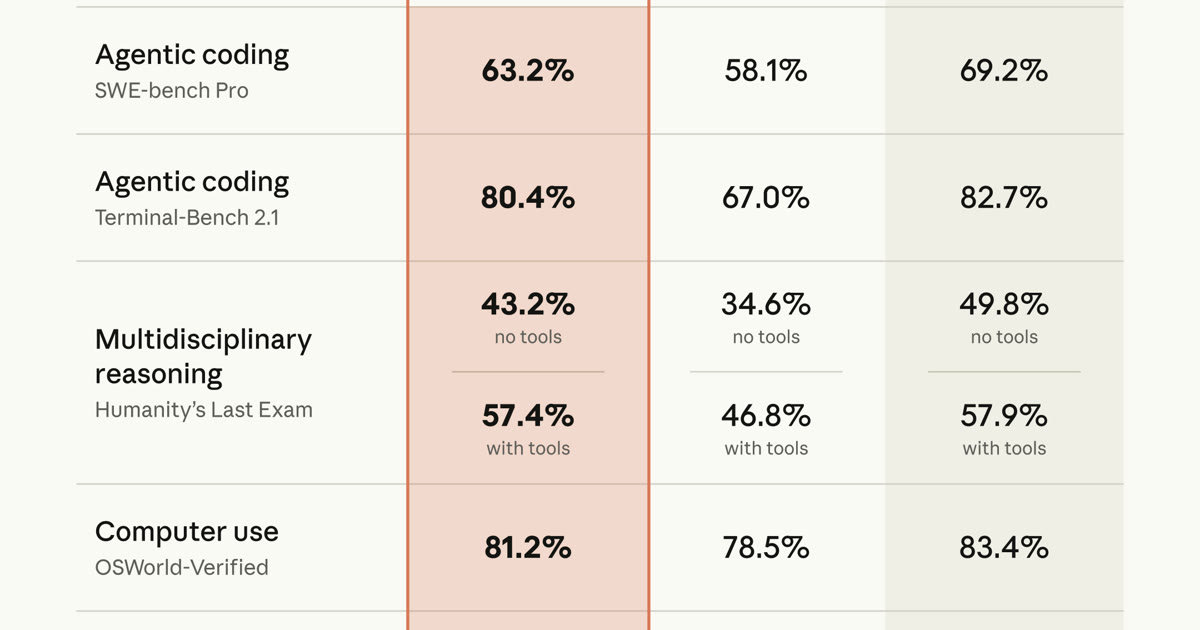Screen dimensions: 1200x630
Task: Click the 46.8% with tools value
Action: coord(766,414)
